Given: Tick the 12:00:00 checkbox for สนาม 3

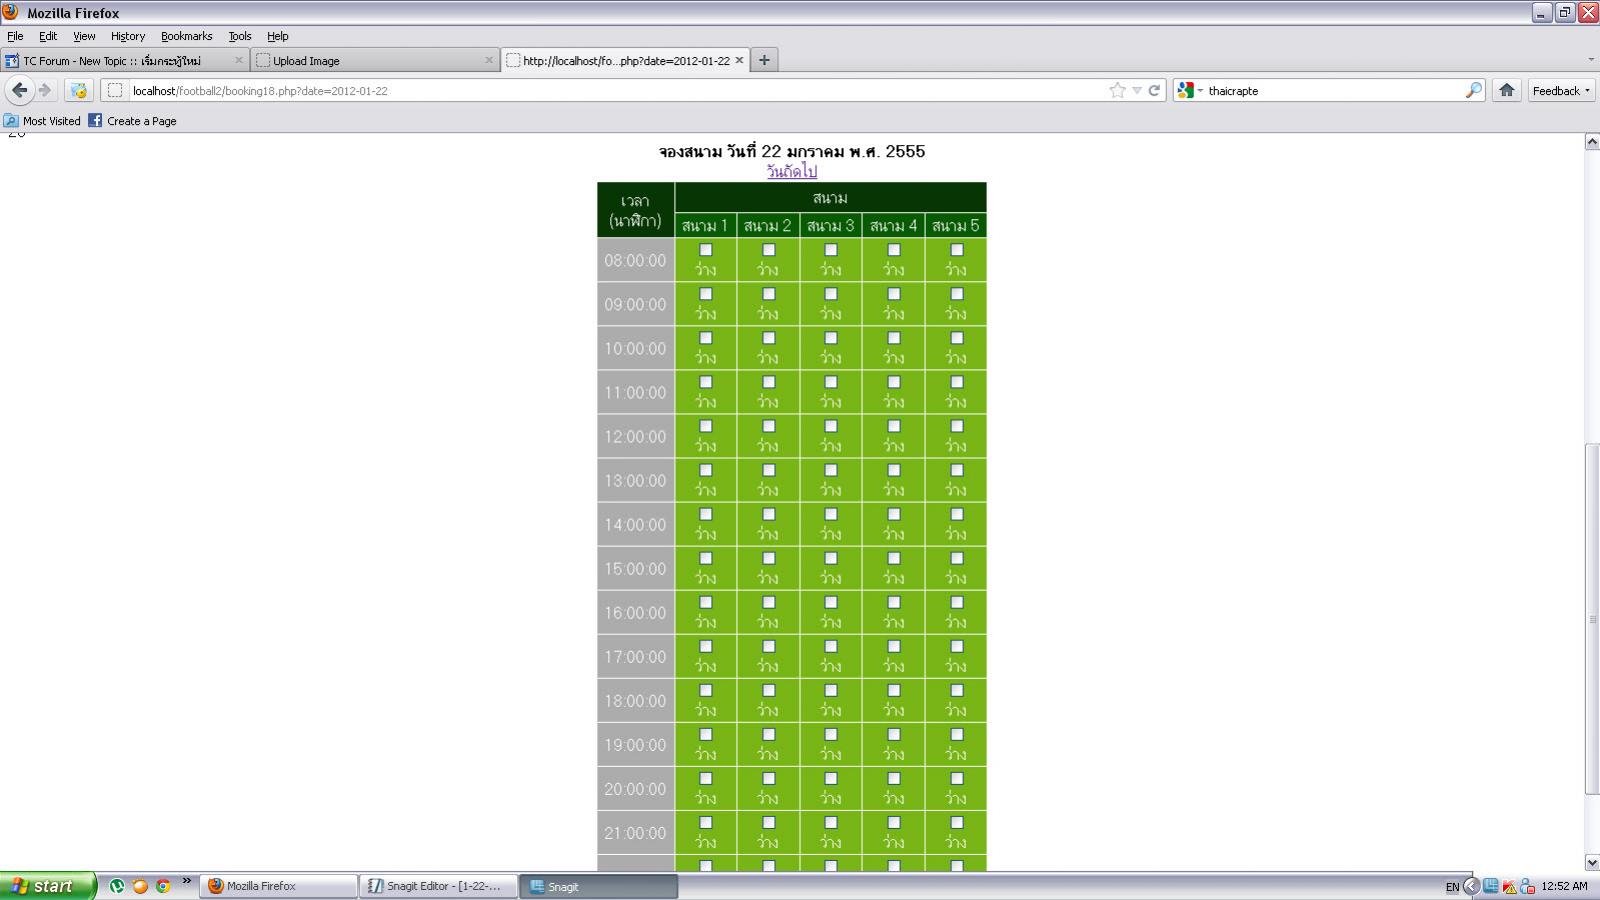Looking at the screenshot, I should (831, 426).
